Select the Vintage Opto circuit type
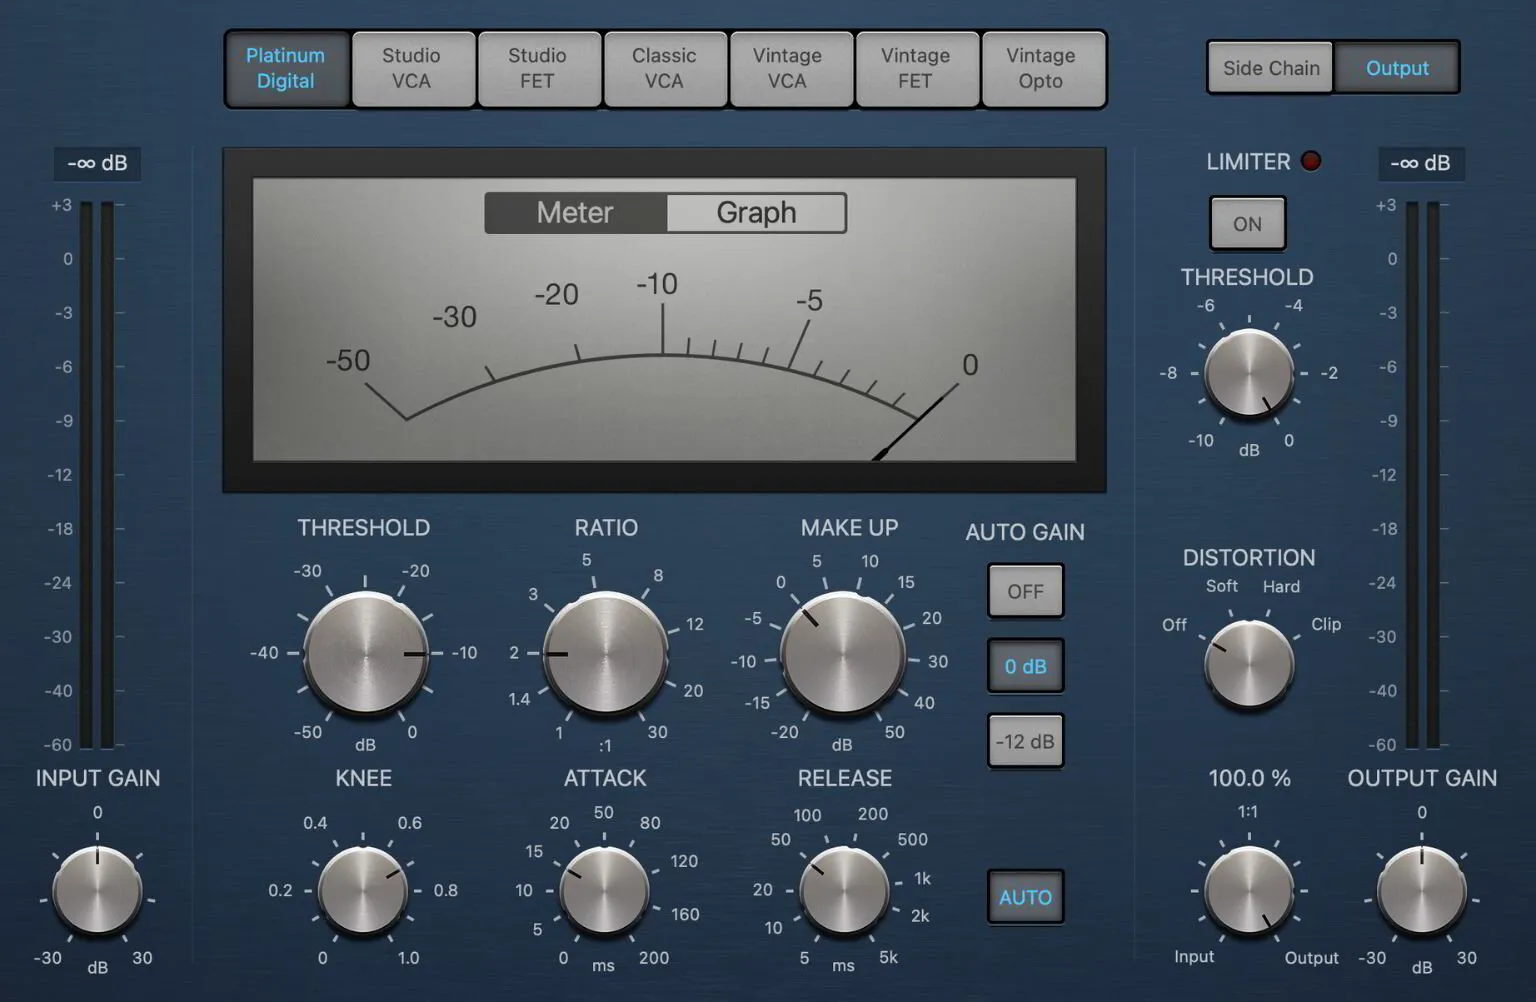Image resolution: width=1536 pixels, height=1002 pixels. click(x=1043, y=69)
